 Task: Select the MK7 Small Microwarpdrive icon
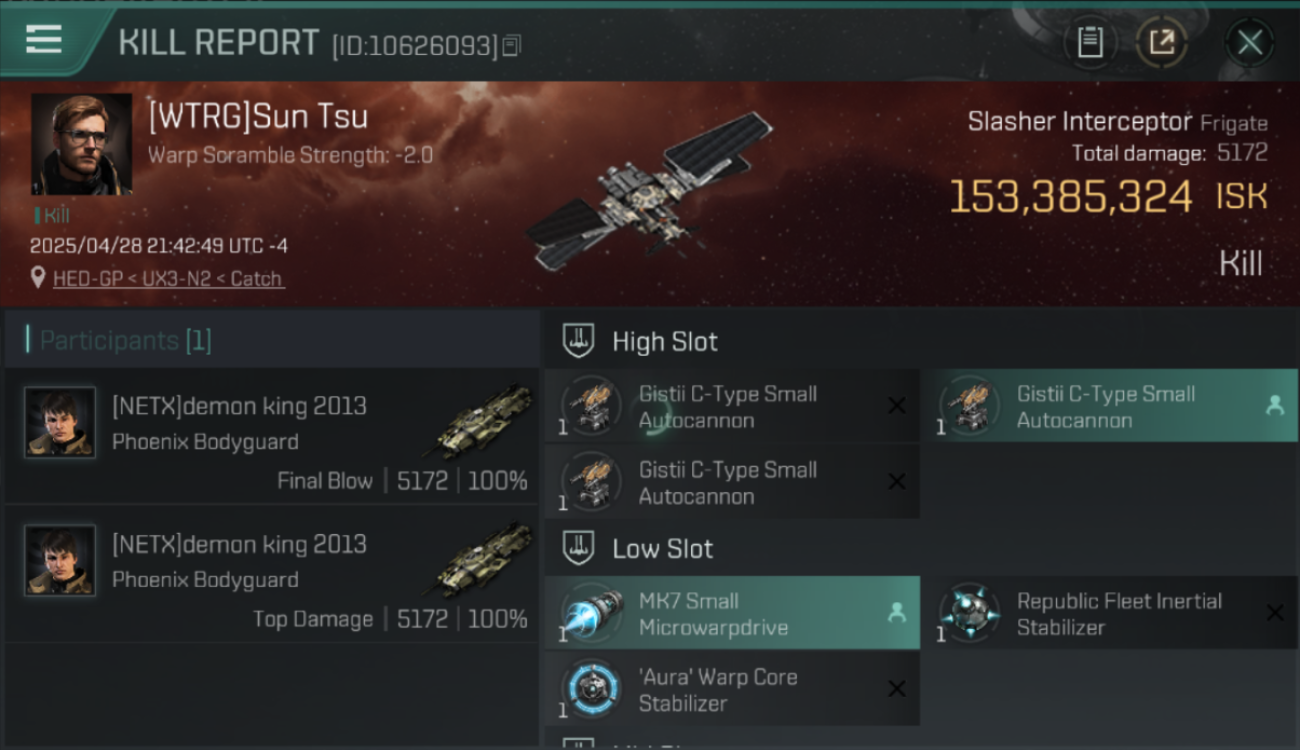591,613
